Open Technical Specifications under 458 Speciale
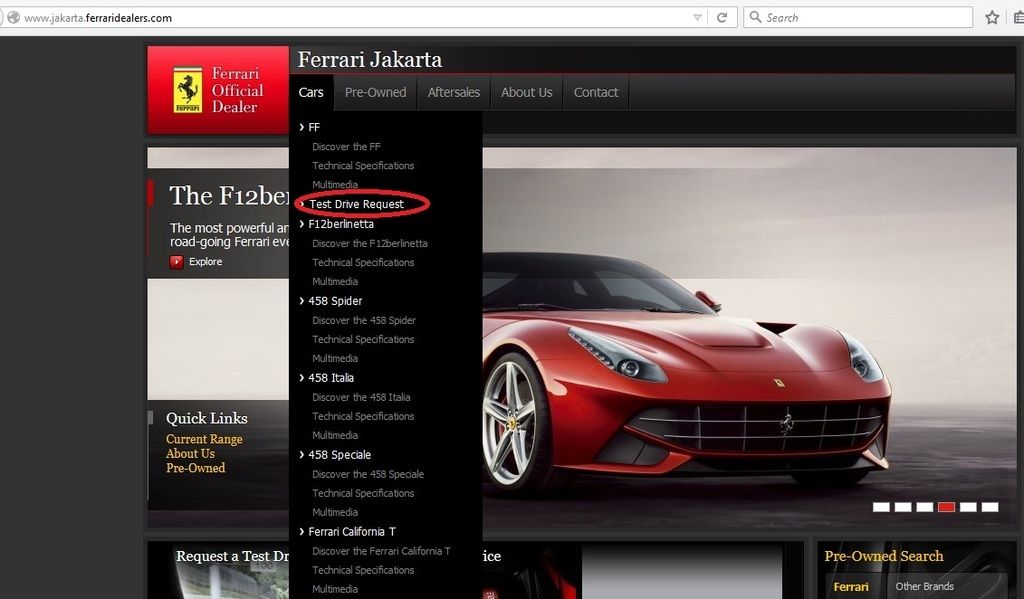Image resolution: width=1024 pixels, height=599 pixels. pyautogui.click(x=363, y=493)
